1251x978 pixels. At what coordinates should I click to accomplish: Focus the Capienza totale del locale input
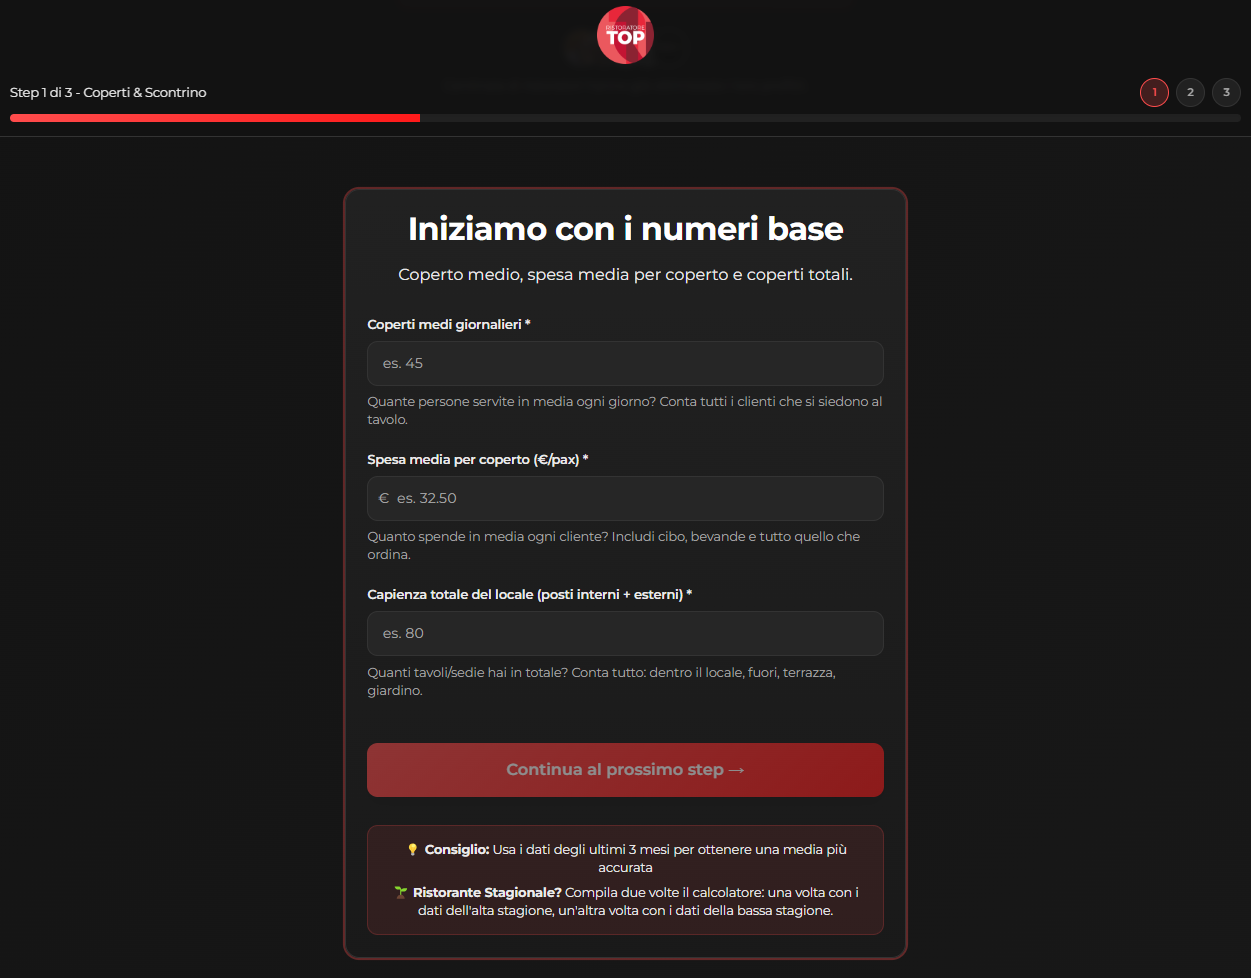coord(625,633)
